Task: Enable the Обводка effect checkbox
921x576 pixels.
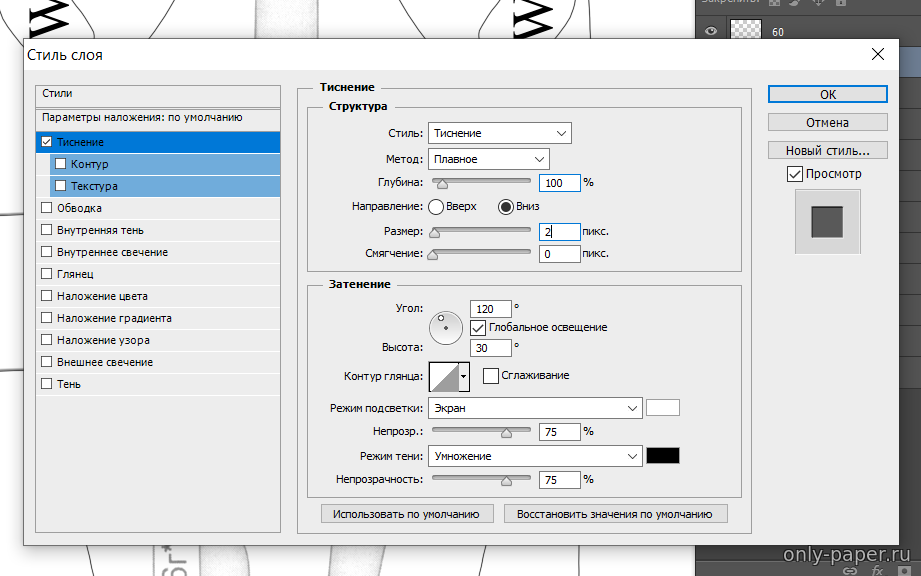Action: [47, 208]
